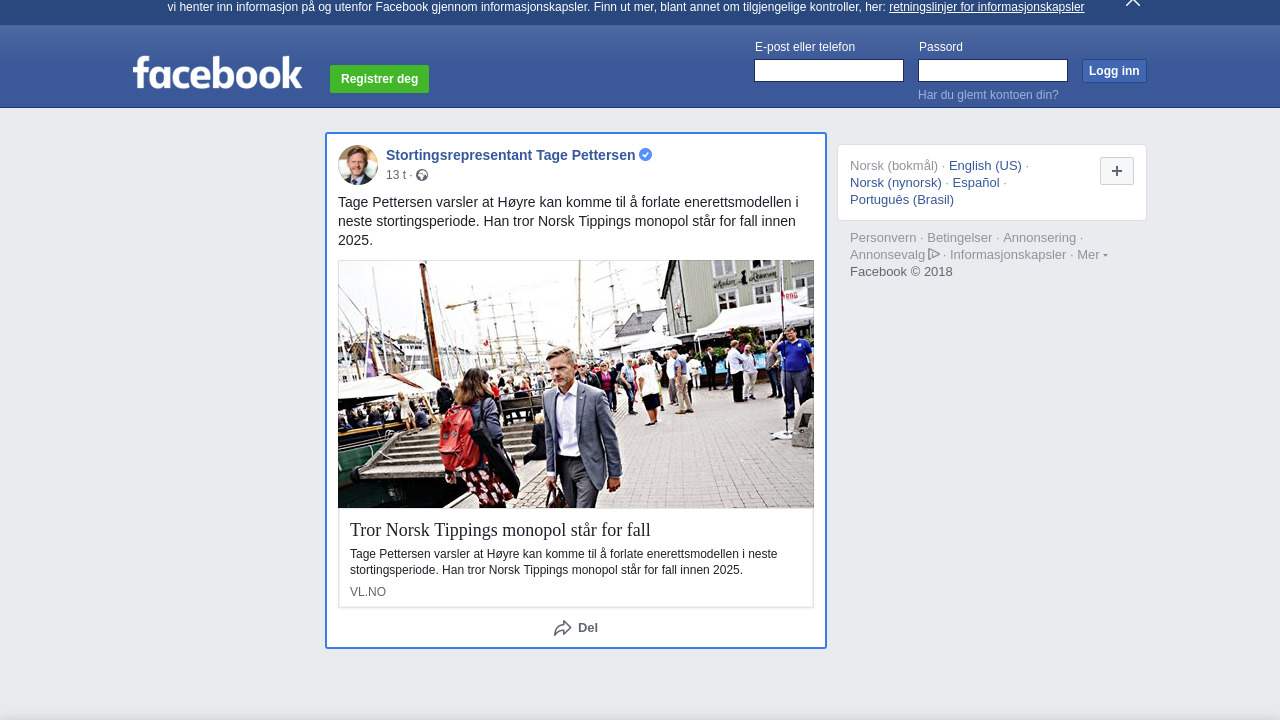
Task: Switch language to English (US)
Action: 985,165
